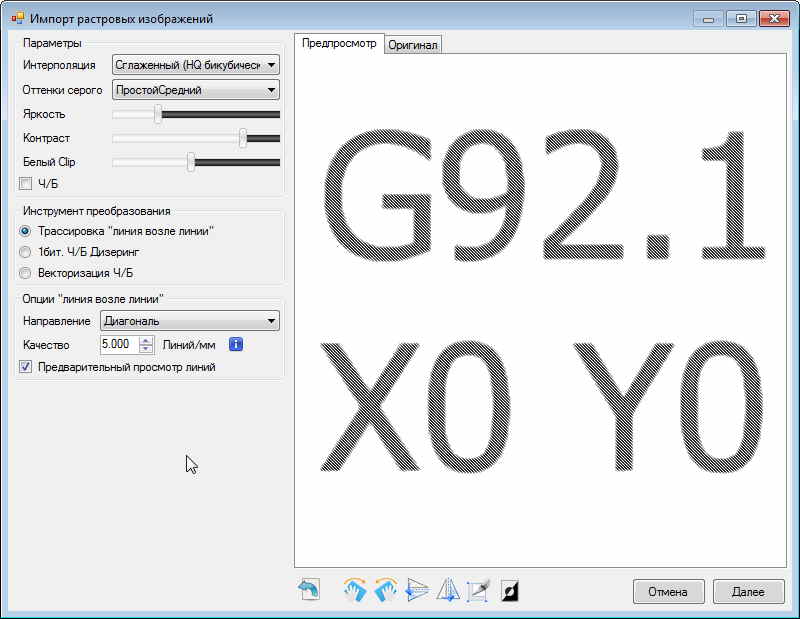
Task: Switch to the Оригинал tab
Action: [413, 45]
